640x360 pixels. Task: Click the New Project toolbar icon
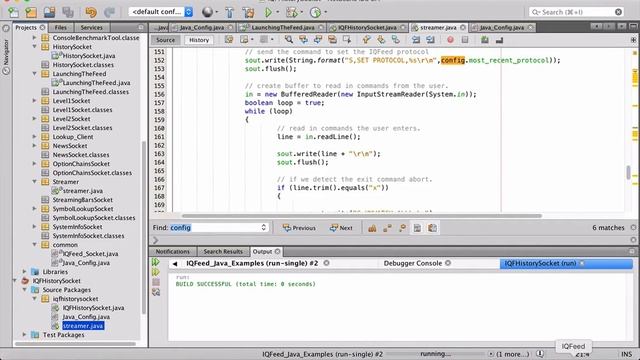tap(31, 12)
